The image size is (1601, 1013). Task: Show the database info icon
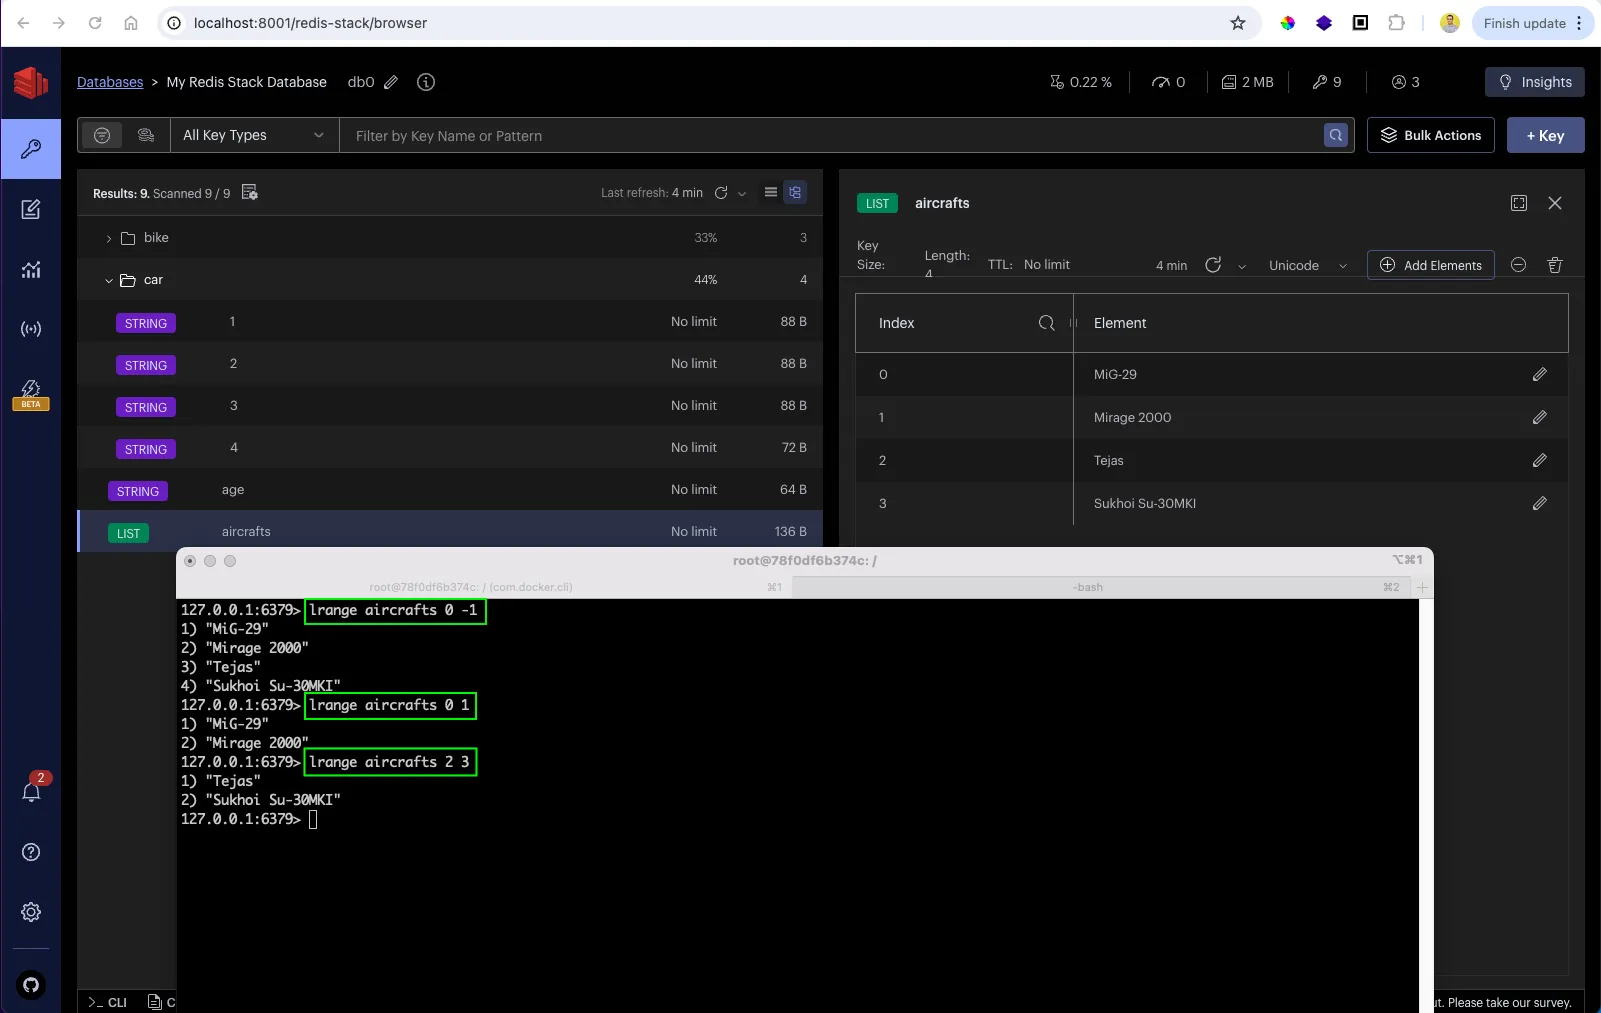pyautogui.click(x=426, y=82)
